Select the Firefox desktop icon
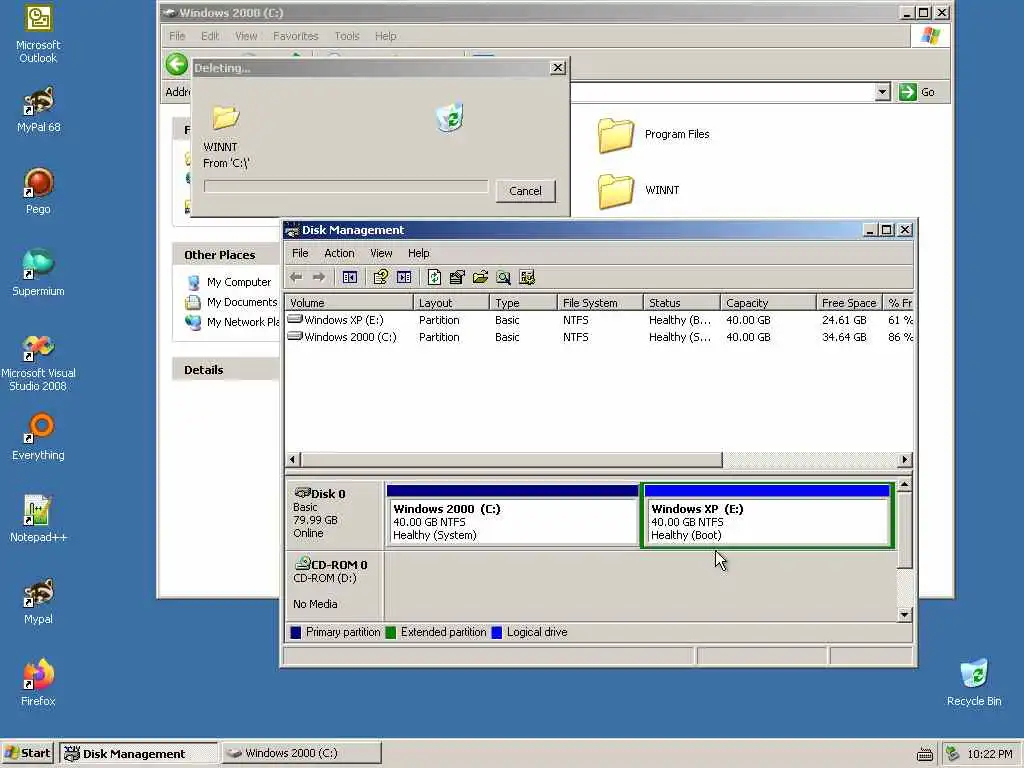The height and width of the screenshot is (768, 1024). point(38,683)
